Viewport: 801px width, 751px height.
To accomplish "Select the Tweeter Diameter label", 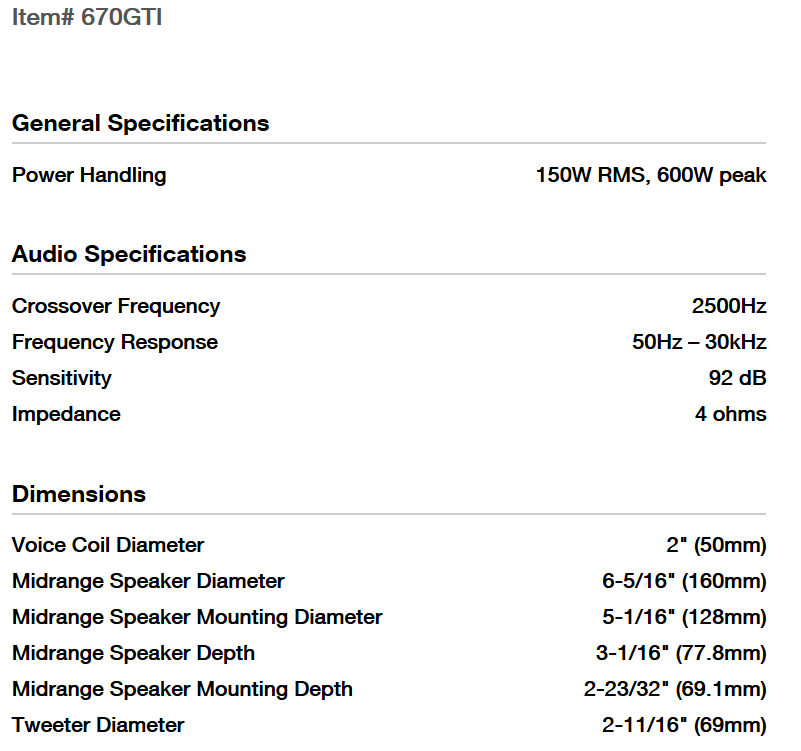I will click(x=98, y=725).
